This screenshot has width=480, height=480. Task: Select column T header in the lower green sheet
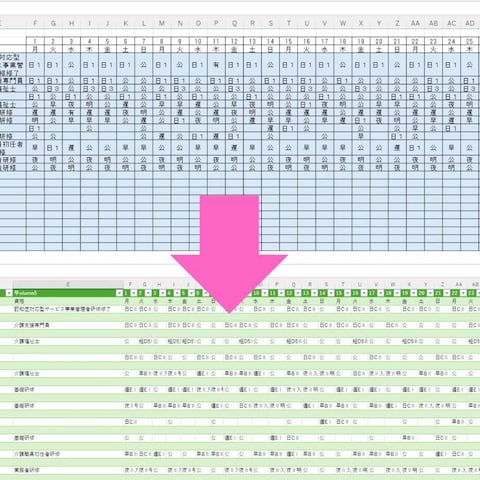pyautogui.click(x=343, y=284)
